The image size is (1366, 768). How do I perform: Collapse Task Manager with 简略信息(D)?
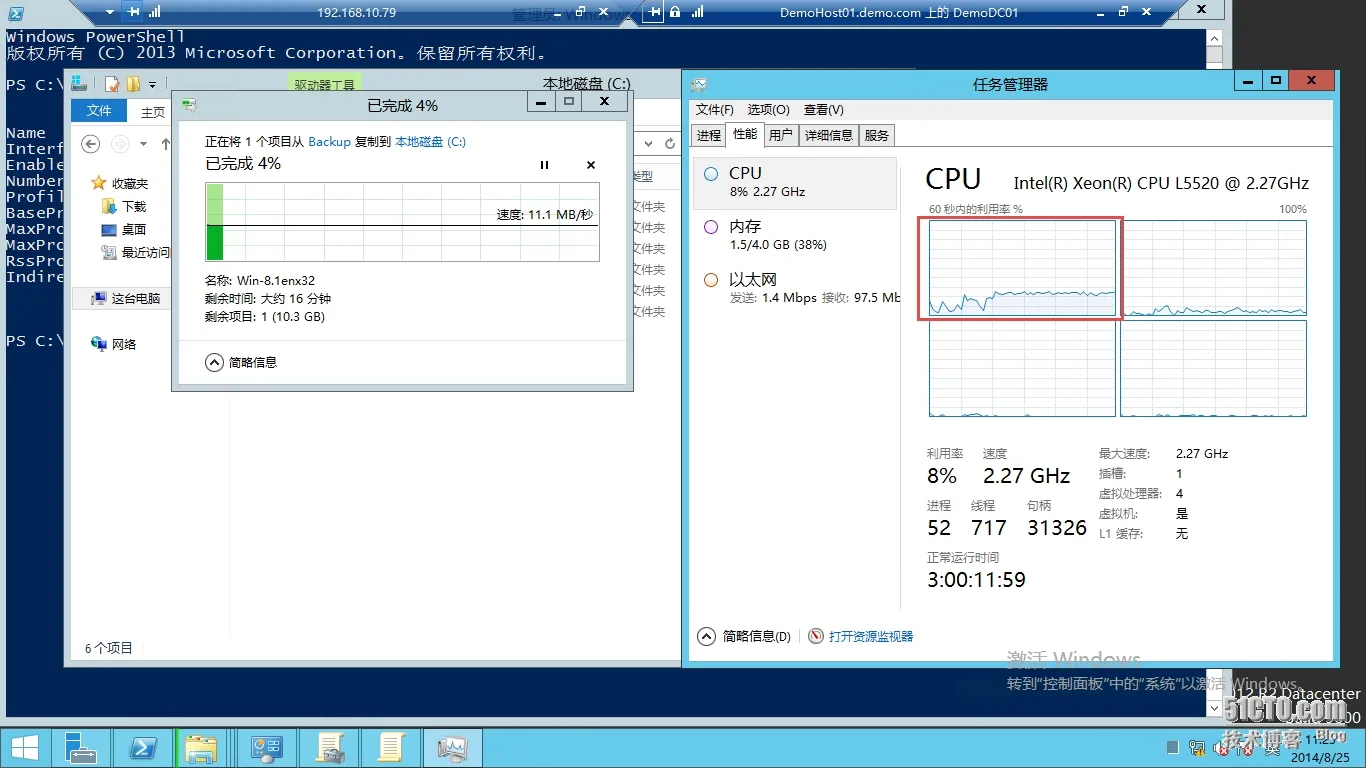pyautogui.click(x=743, y=636)
